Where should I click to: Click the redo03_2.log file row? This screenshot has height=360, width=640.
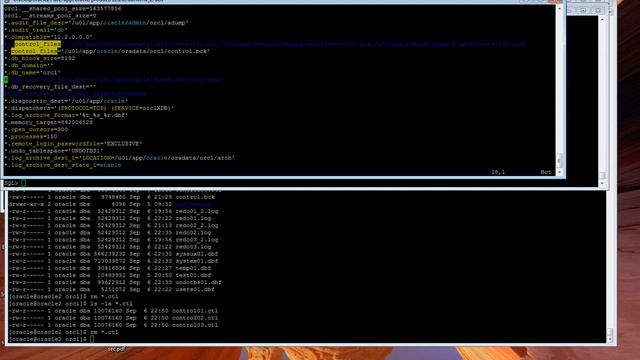(x=113, y=240)
